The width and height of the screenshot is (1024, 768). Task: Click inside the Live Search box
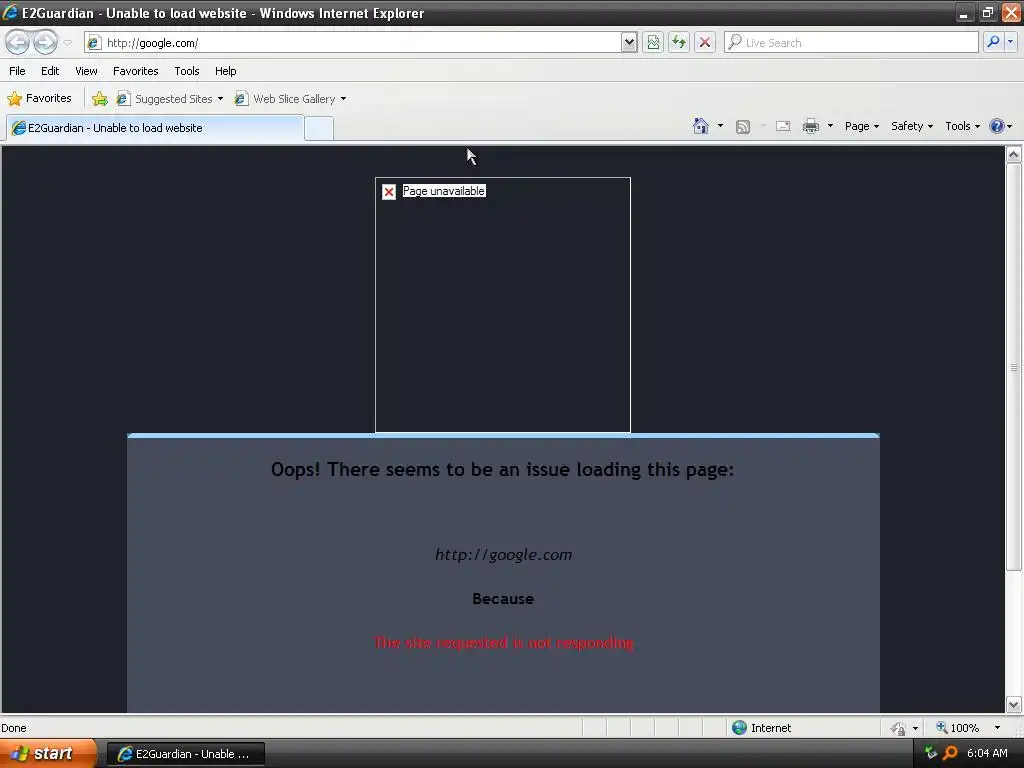[851, 42]
